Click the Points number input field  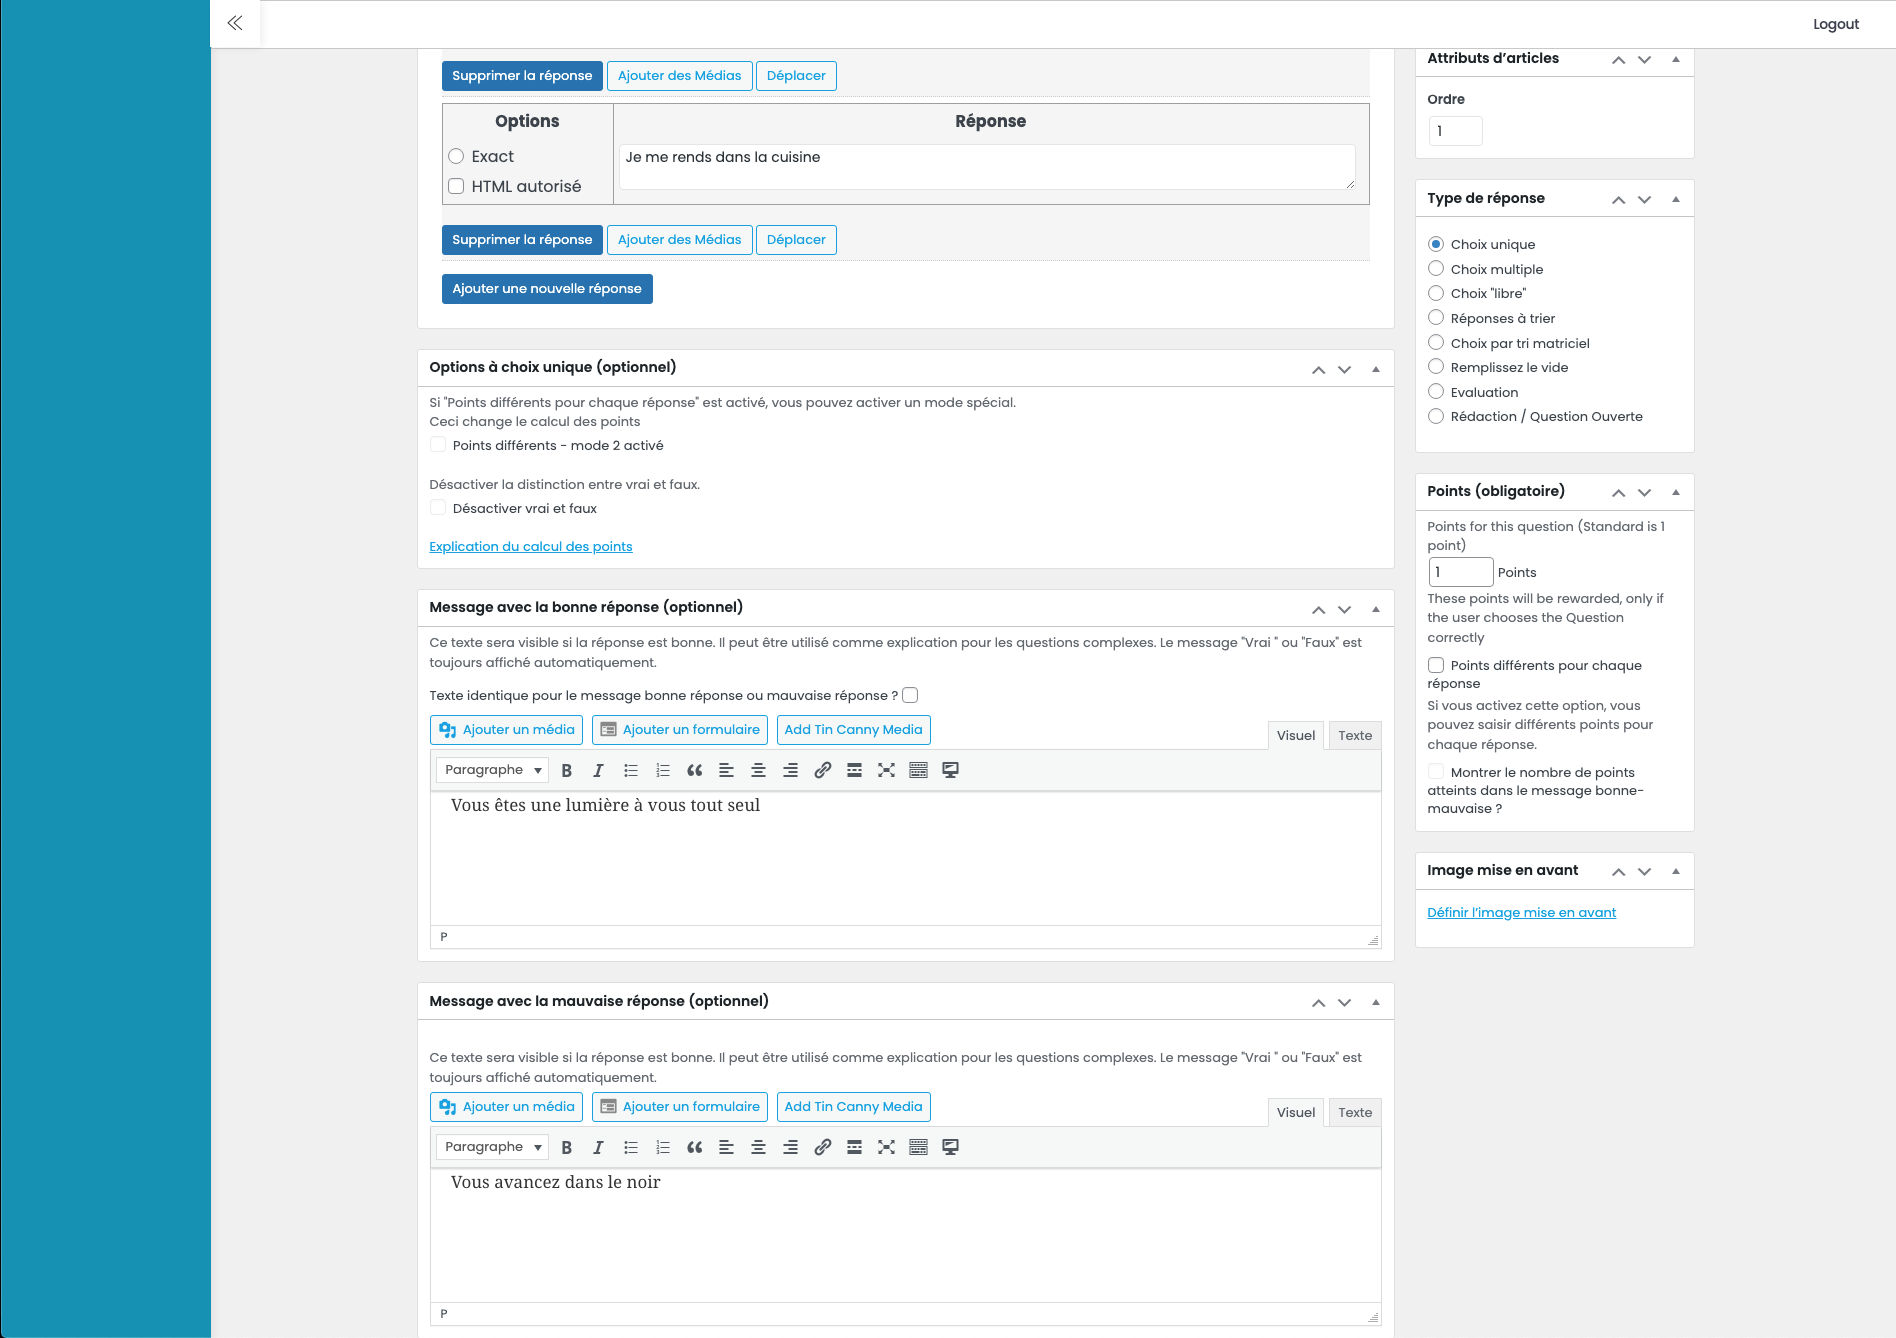pos(1460,572)
